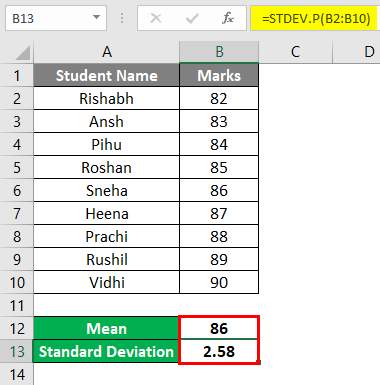Click the Cancel (X) formula bar icon
The width and height of the screenshot is (380, 385).
[x=156, y=18]
